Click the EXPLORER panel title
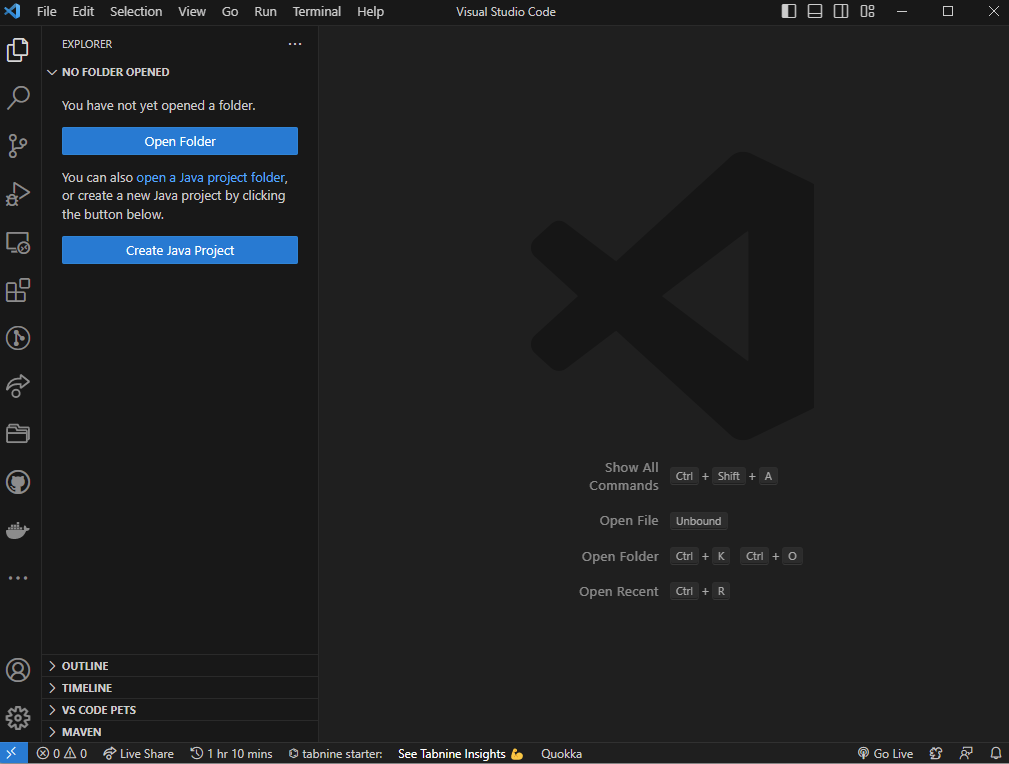This screenshot has width=1009, height=764. 87,44
